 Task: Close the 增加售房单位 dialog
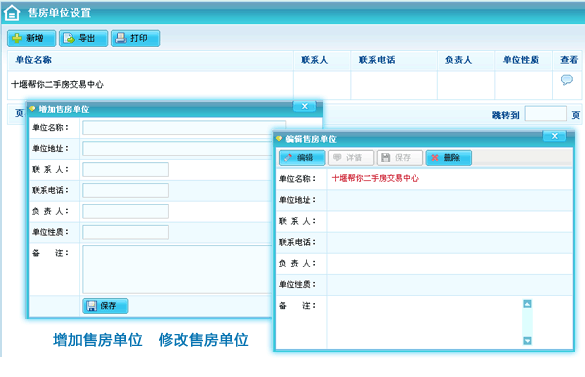point(305,106)
